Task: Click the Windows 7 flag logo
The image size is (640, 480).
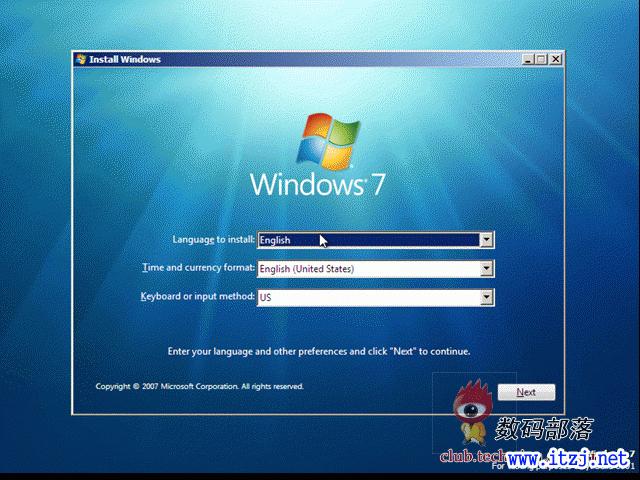Action: 328,141
